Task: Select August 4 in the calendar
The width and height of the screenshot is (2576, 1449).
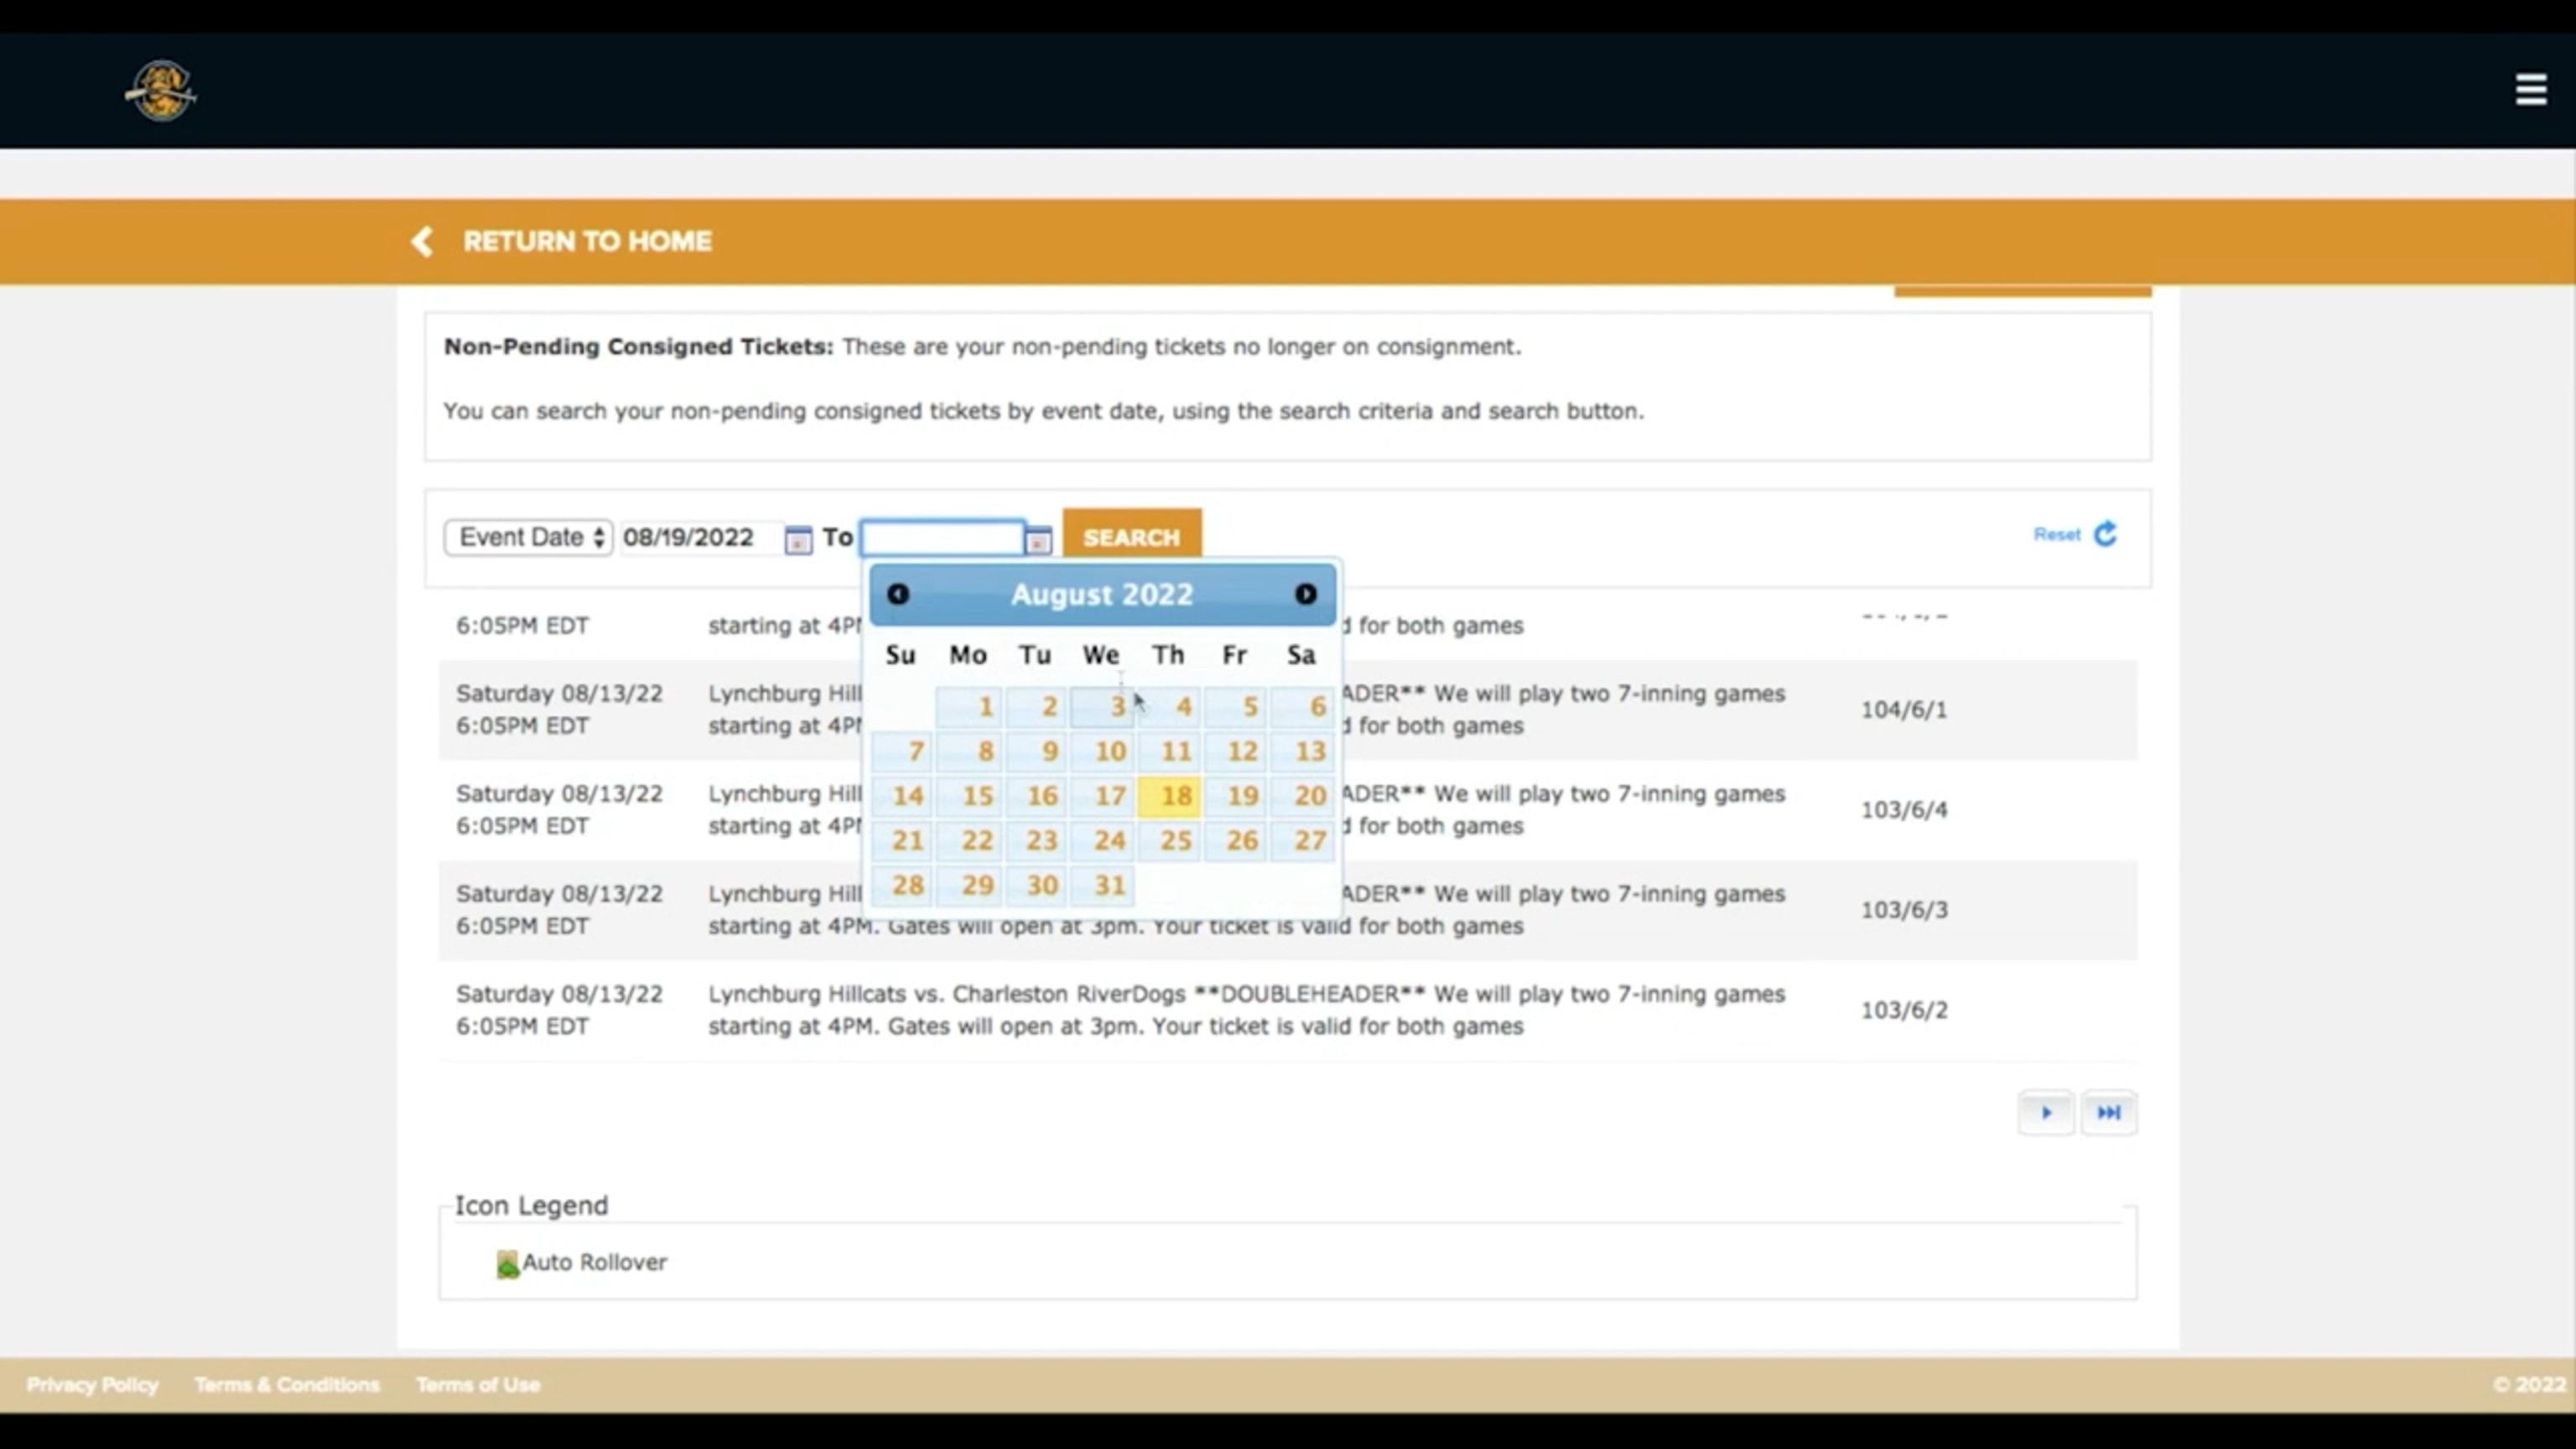Action: point(1169,707)
